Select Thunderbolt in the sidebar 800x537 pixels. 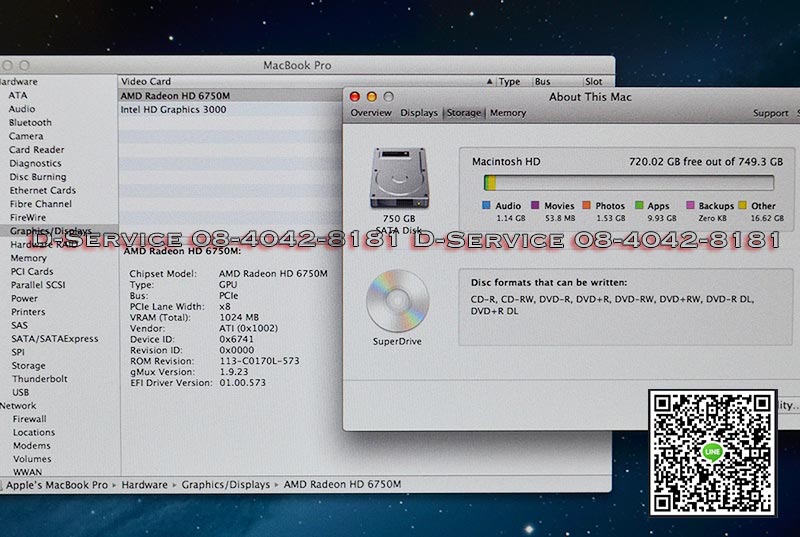[x=40, y=379]
